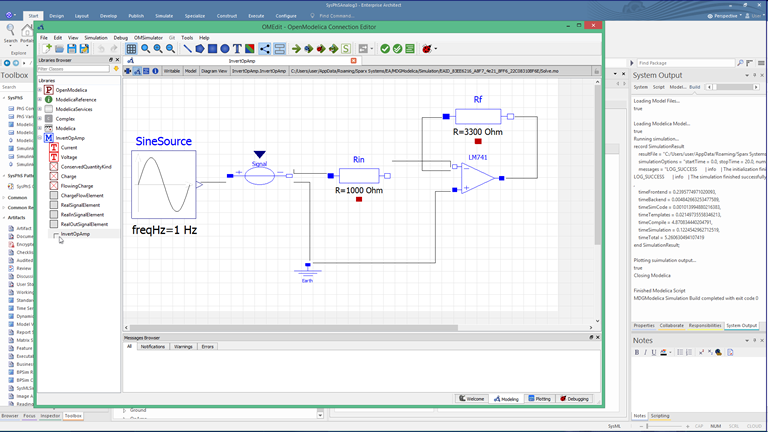The width and height of the screenshot is (768, 432).
Task: Reset zoom with the magnifier icon
Action: click(x=145, y=48)
